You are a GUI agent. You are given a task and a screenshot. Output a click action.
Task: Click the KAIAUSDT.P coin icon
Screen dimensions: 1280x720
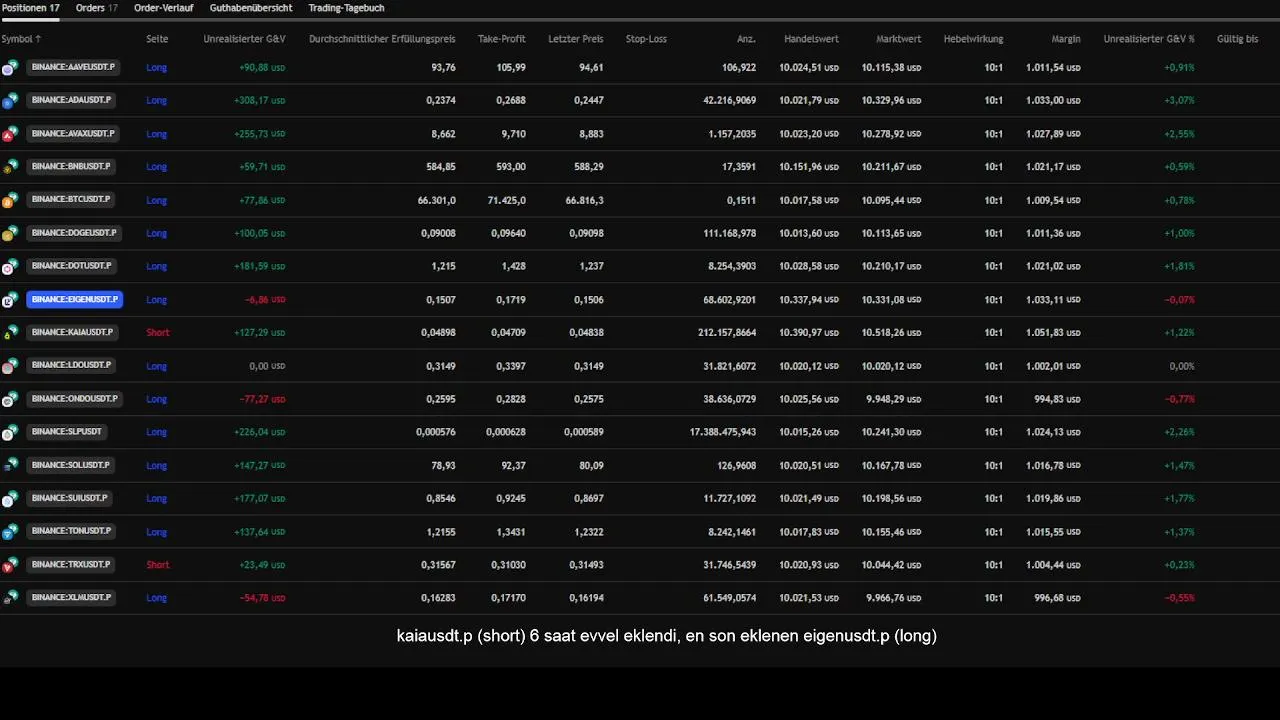tap(10, 333)
